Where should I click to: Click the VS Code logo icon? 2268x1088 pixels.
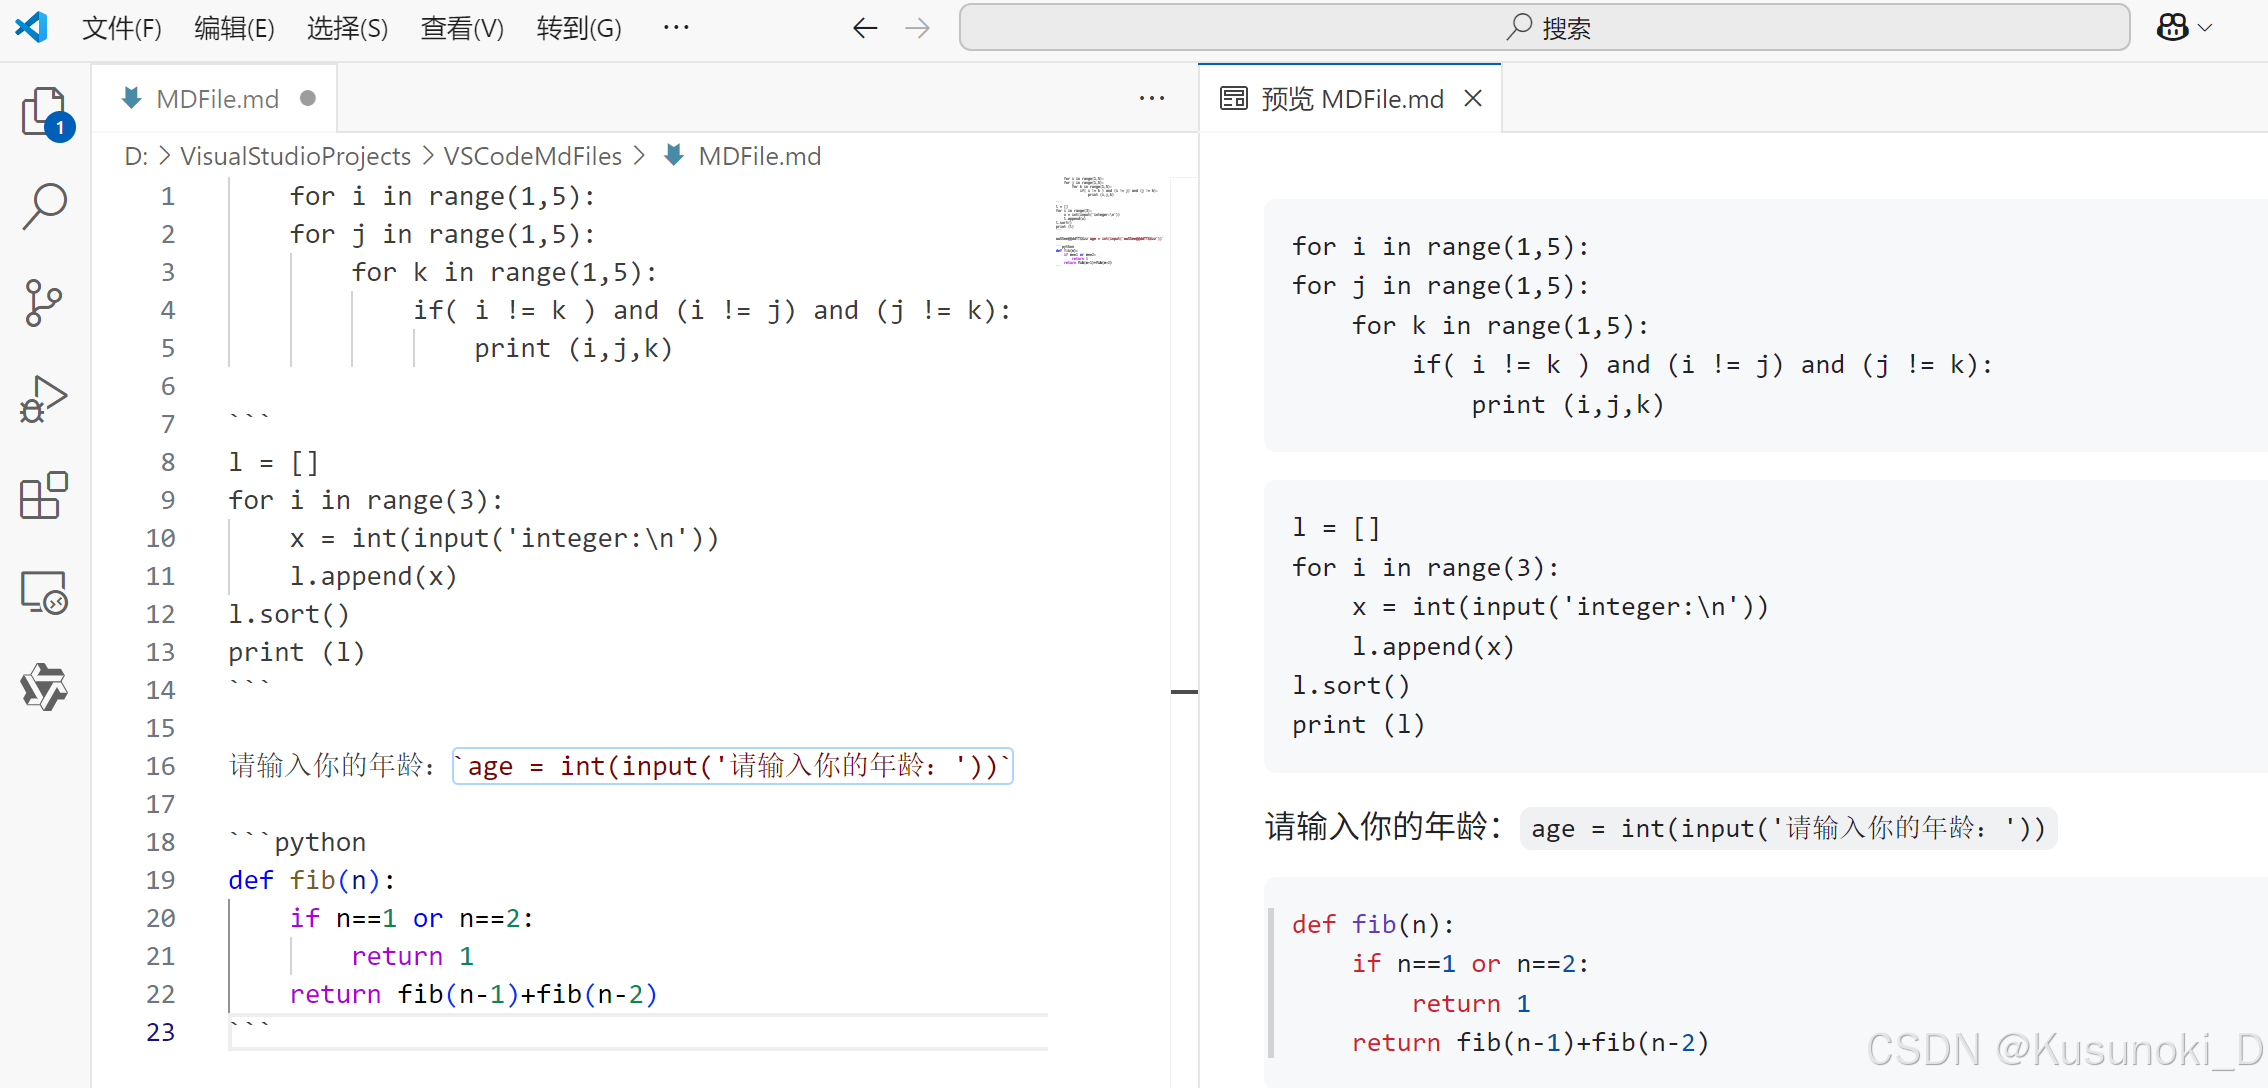point(32,27)
